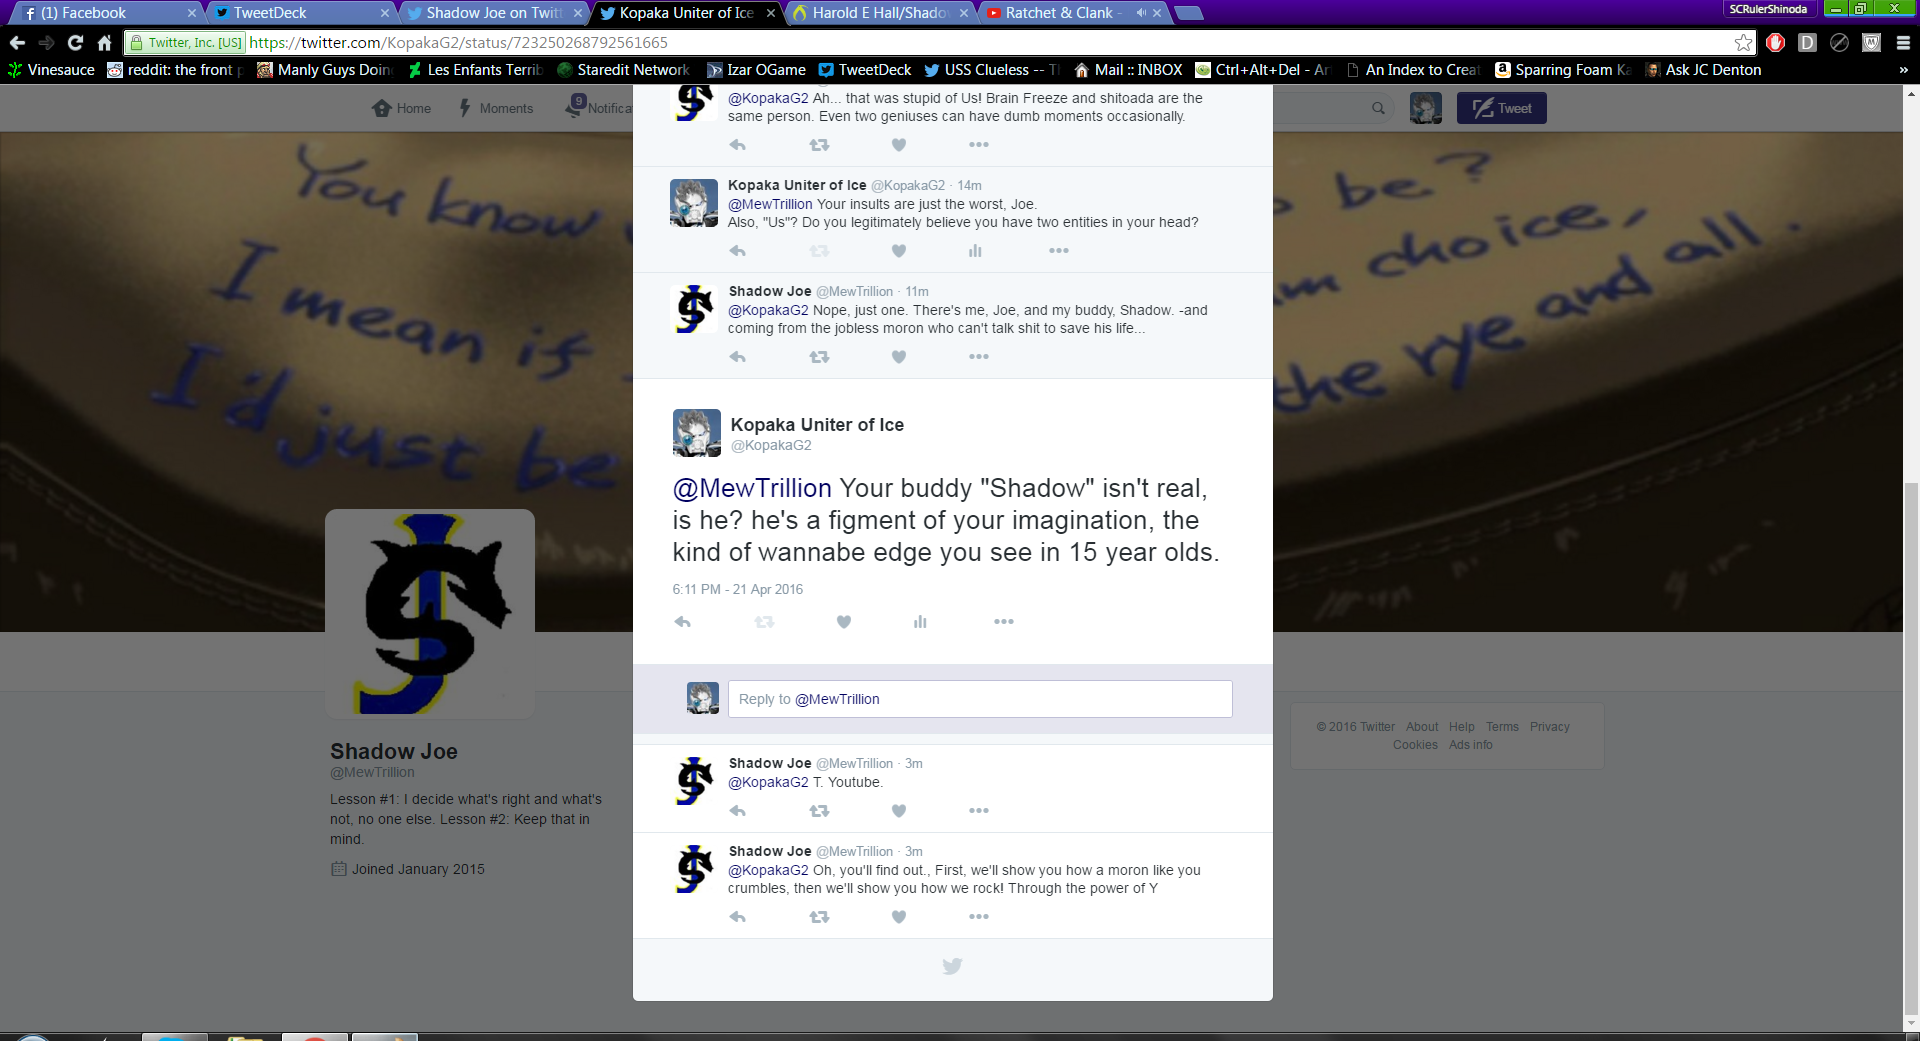Open the Chrome hamburger menu
1920x1041 pixels.
[x=1903, y=43]
